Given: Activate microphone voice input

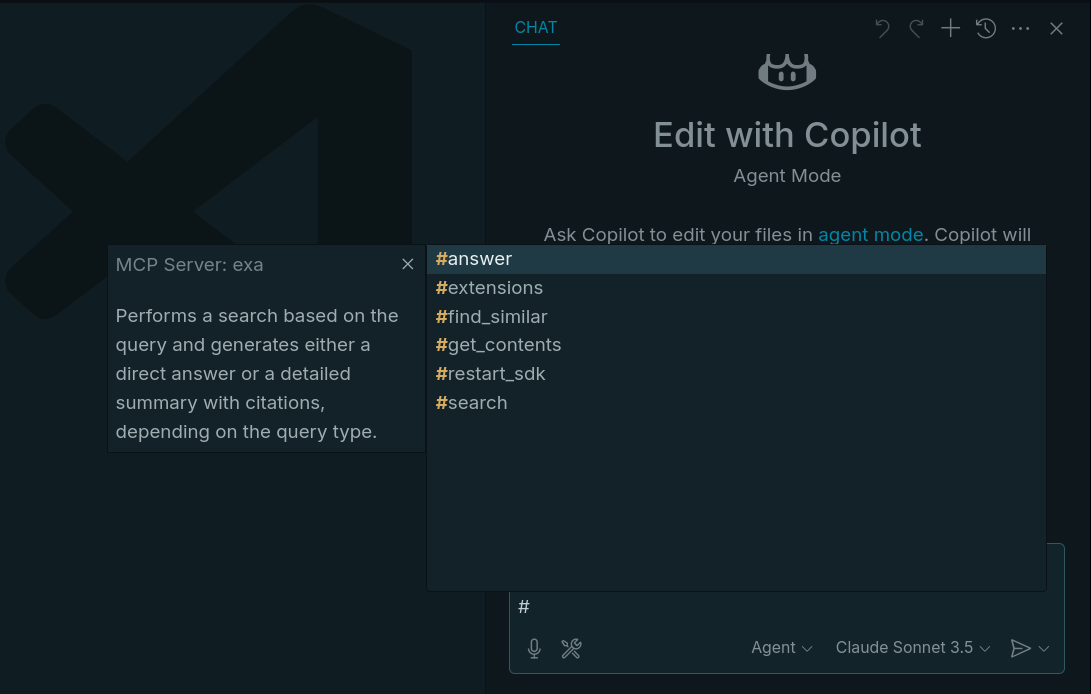Looking at the screenshot, I should (534, 648).
